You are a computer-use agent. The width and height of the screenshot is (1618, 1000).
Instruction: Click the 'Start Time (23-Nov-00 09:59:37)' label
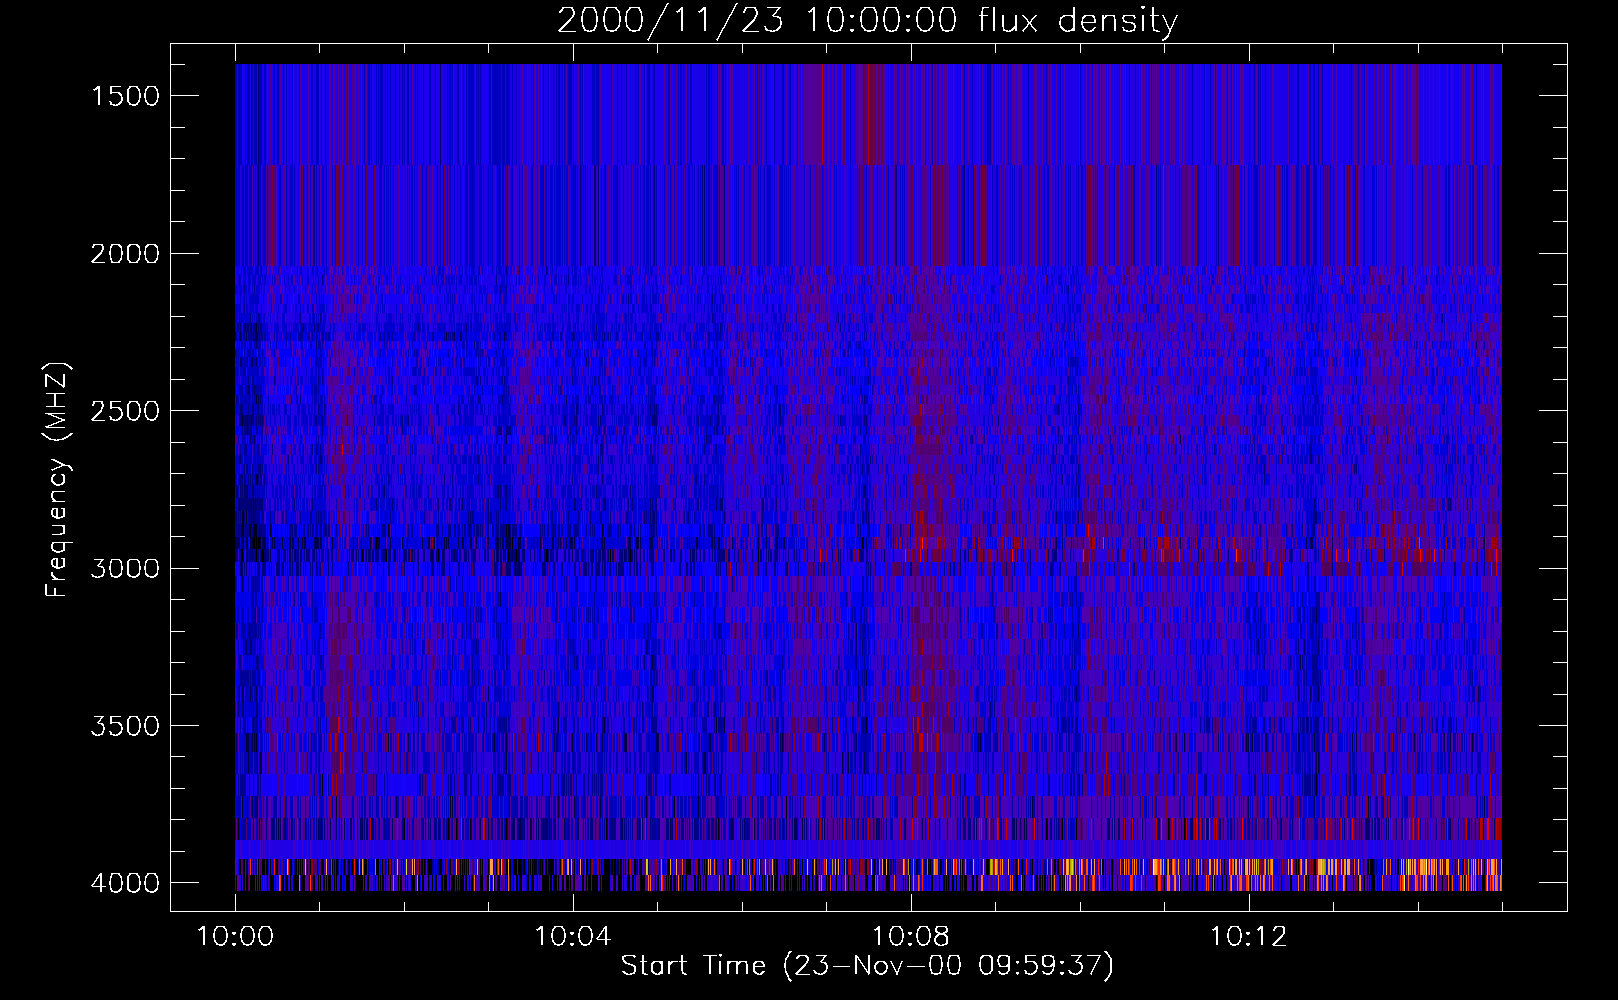point(867,965)
